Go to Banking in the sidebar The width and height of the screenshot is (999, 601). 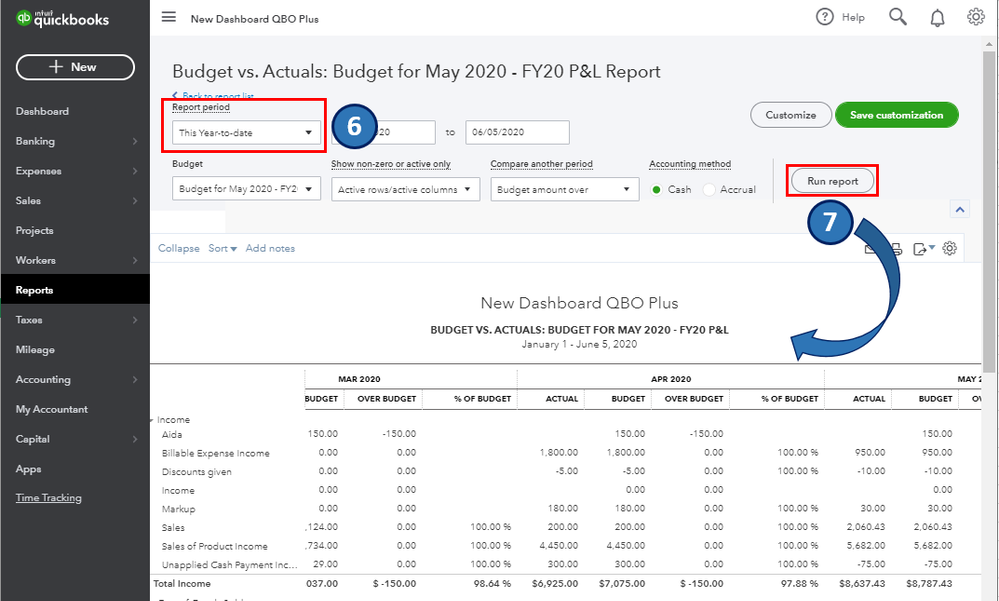click(x=36, y=141)
